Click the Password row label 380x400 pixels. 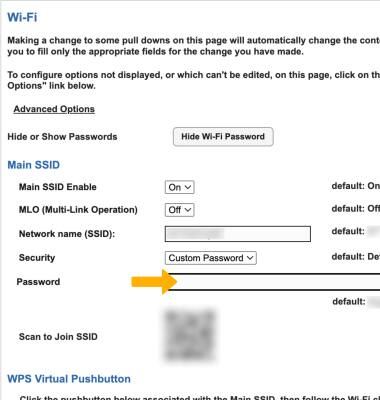38,282
